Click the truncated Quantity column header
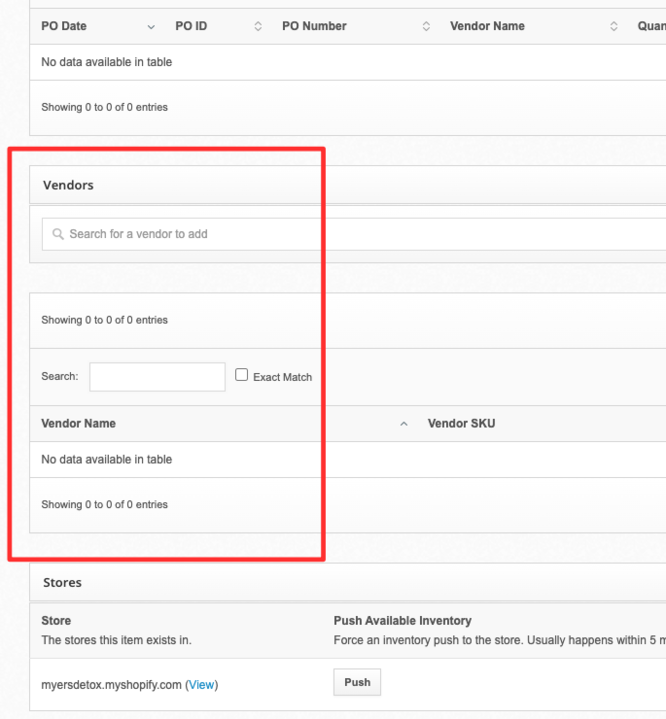This screenshot has height=719, width=666. (x=651, y=26)
